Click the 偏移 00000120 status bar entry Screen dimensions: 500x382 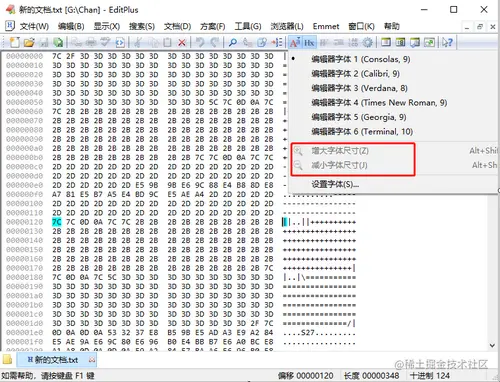pyautogui.click(x=306, y=376)
